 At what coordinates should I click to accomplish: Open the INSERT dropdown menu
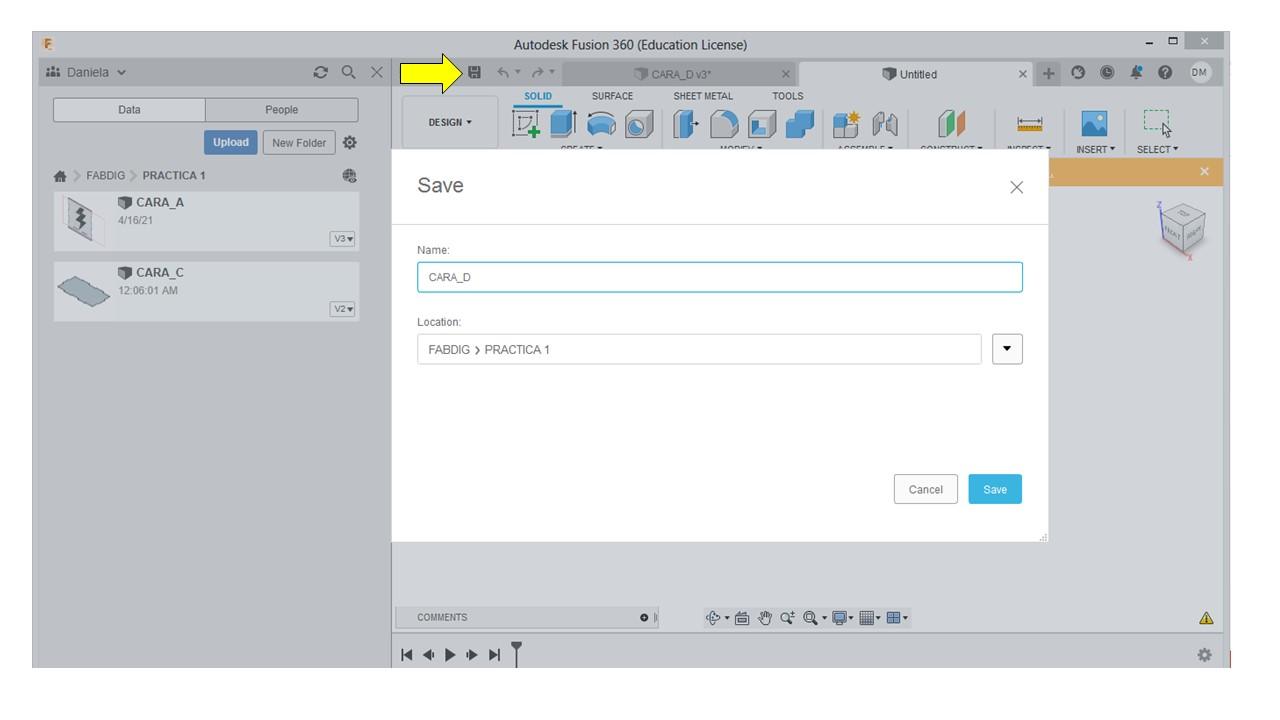coord(1096,149)
